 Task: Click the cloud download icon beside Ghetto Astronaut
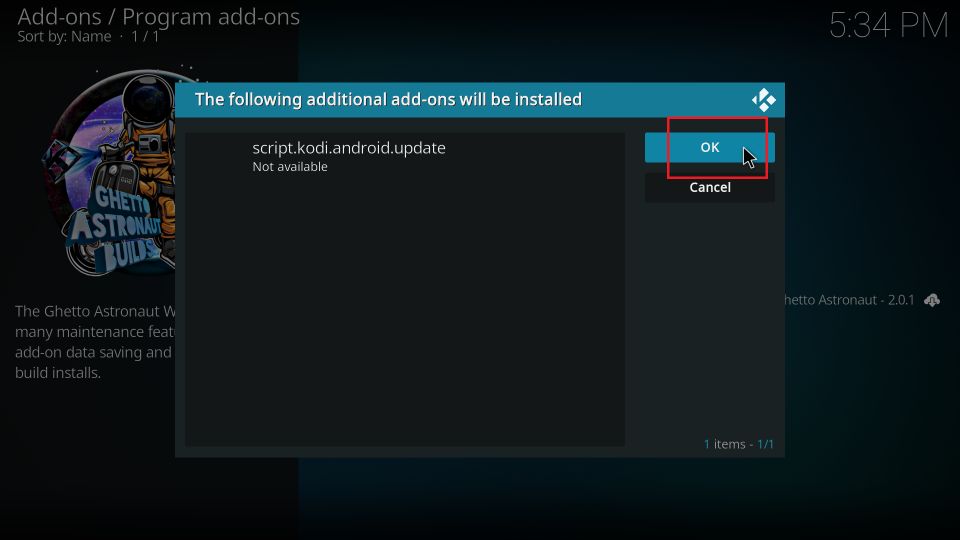click(x=932, y=300)
